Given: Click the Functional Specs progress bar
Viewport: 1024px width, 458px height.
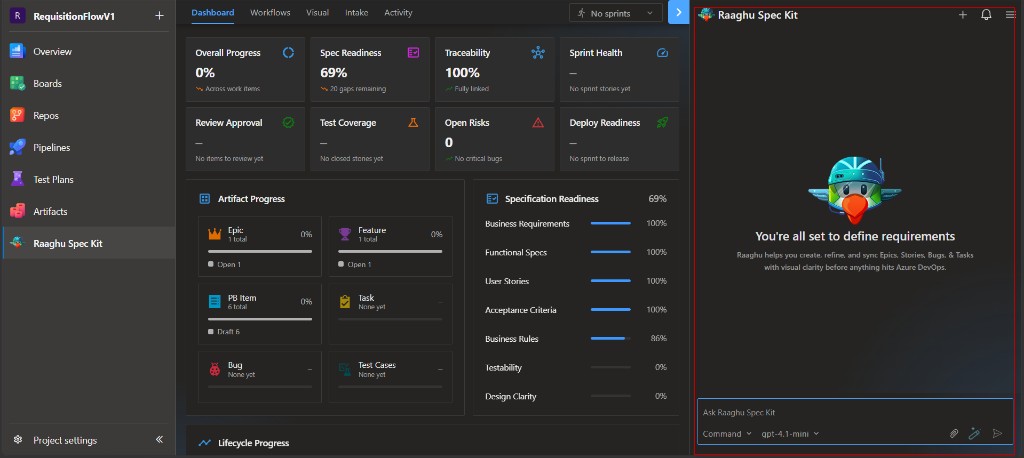Looking at the screenshot, I should (611, 252).
